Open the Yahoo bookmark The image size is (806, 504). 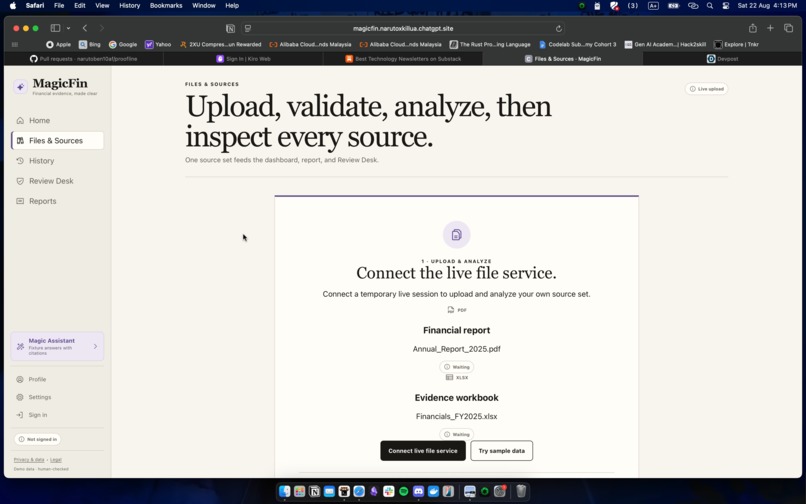[x=158, y=45]
